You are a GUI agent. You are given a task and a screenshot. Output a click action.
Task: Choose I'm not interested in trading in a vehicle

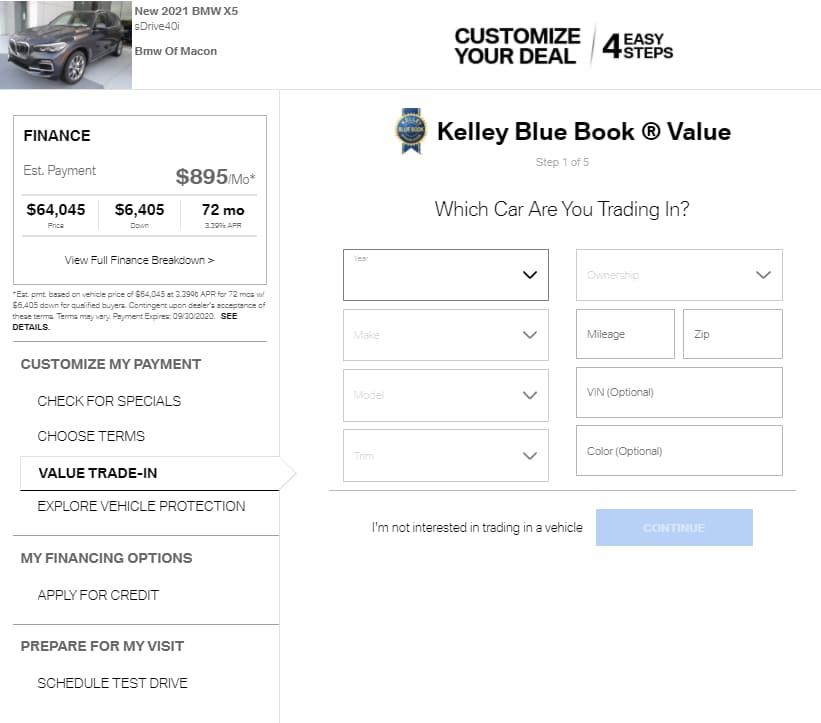click(x=477, y=527)
